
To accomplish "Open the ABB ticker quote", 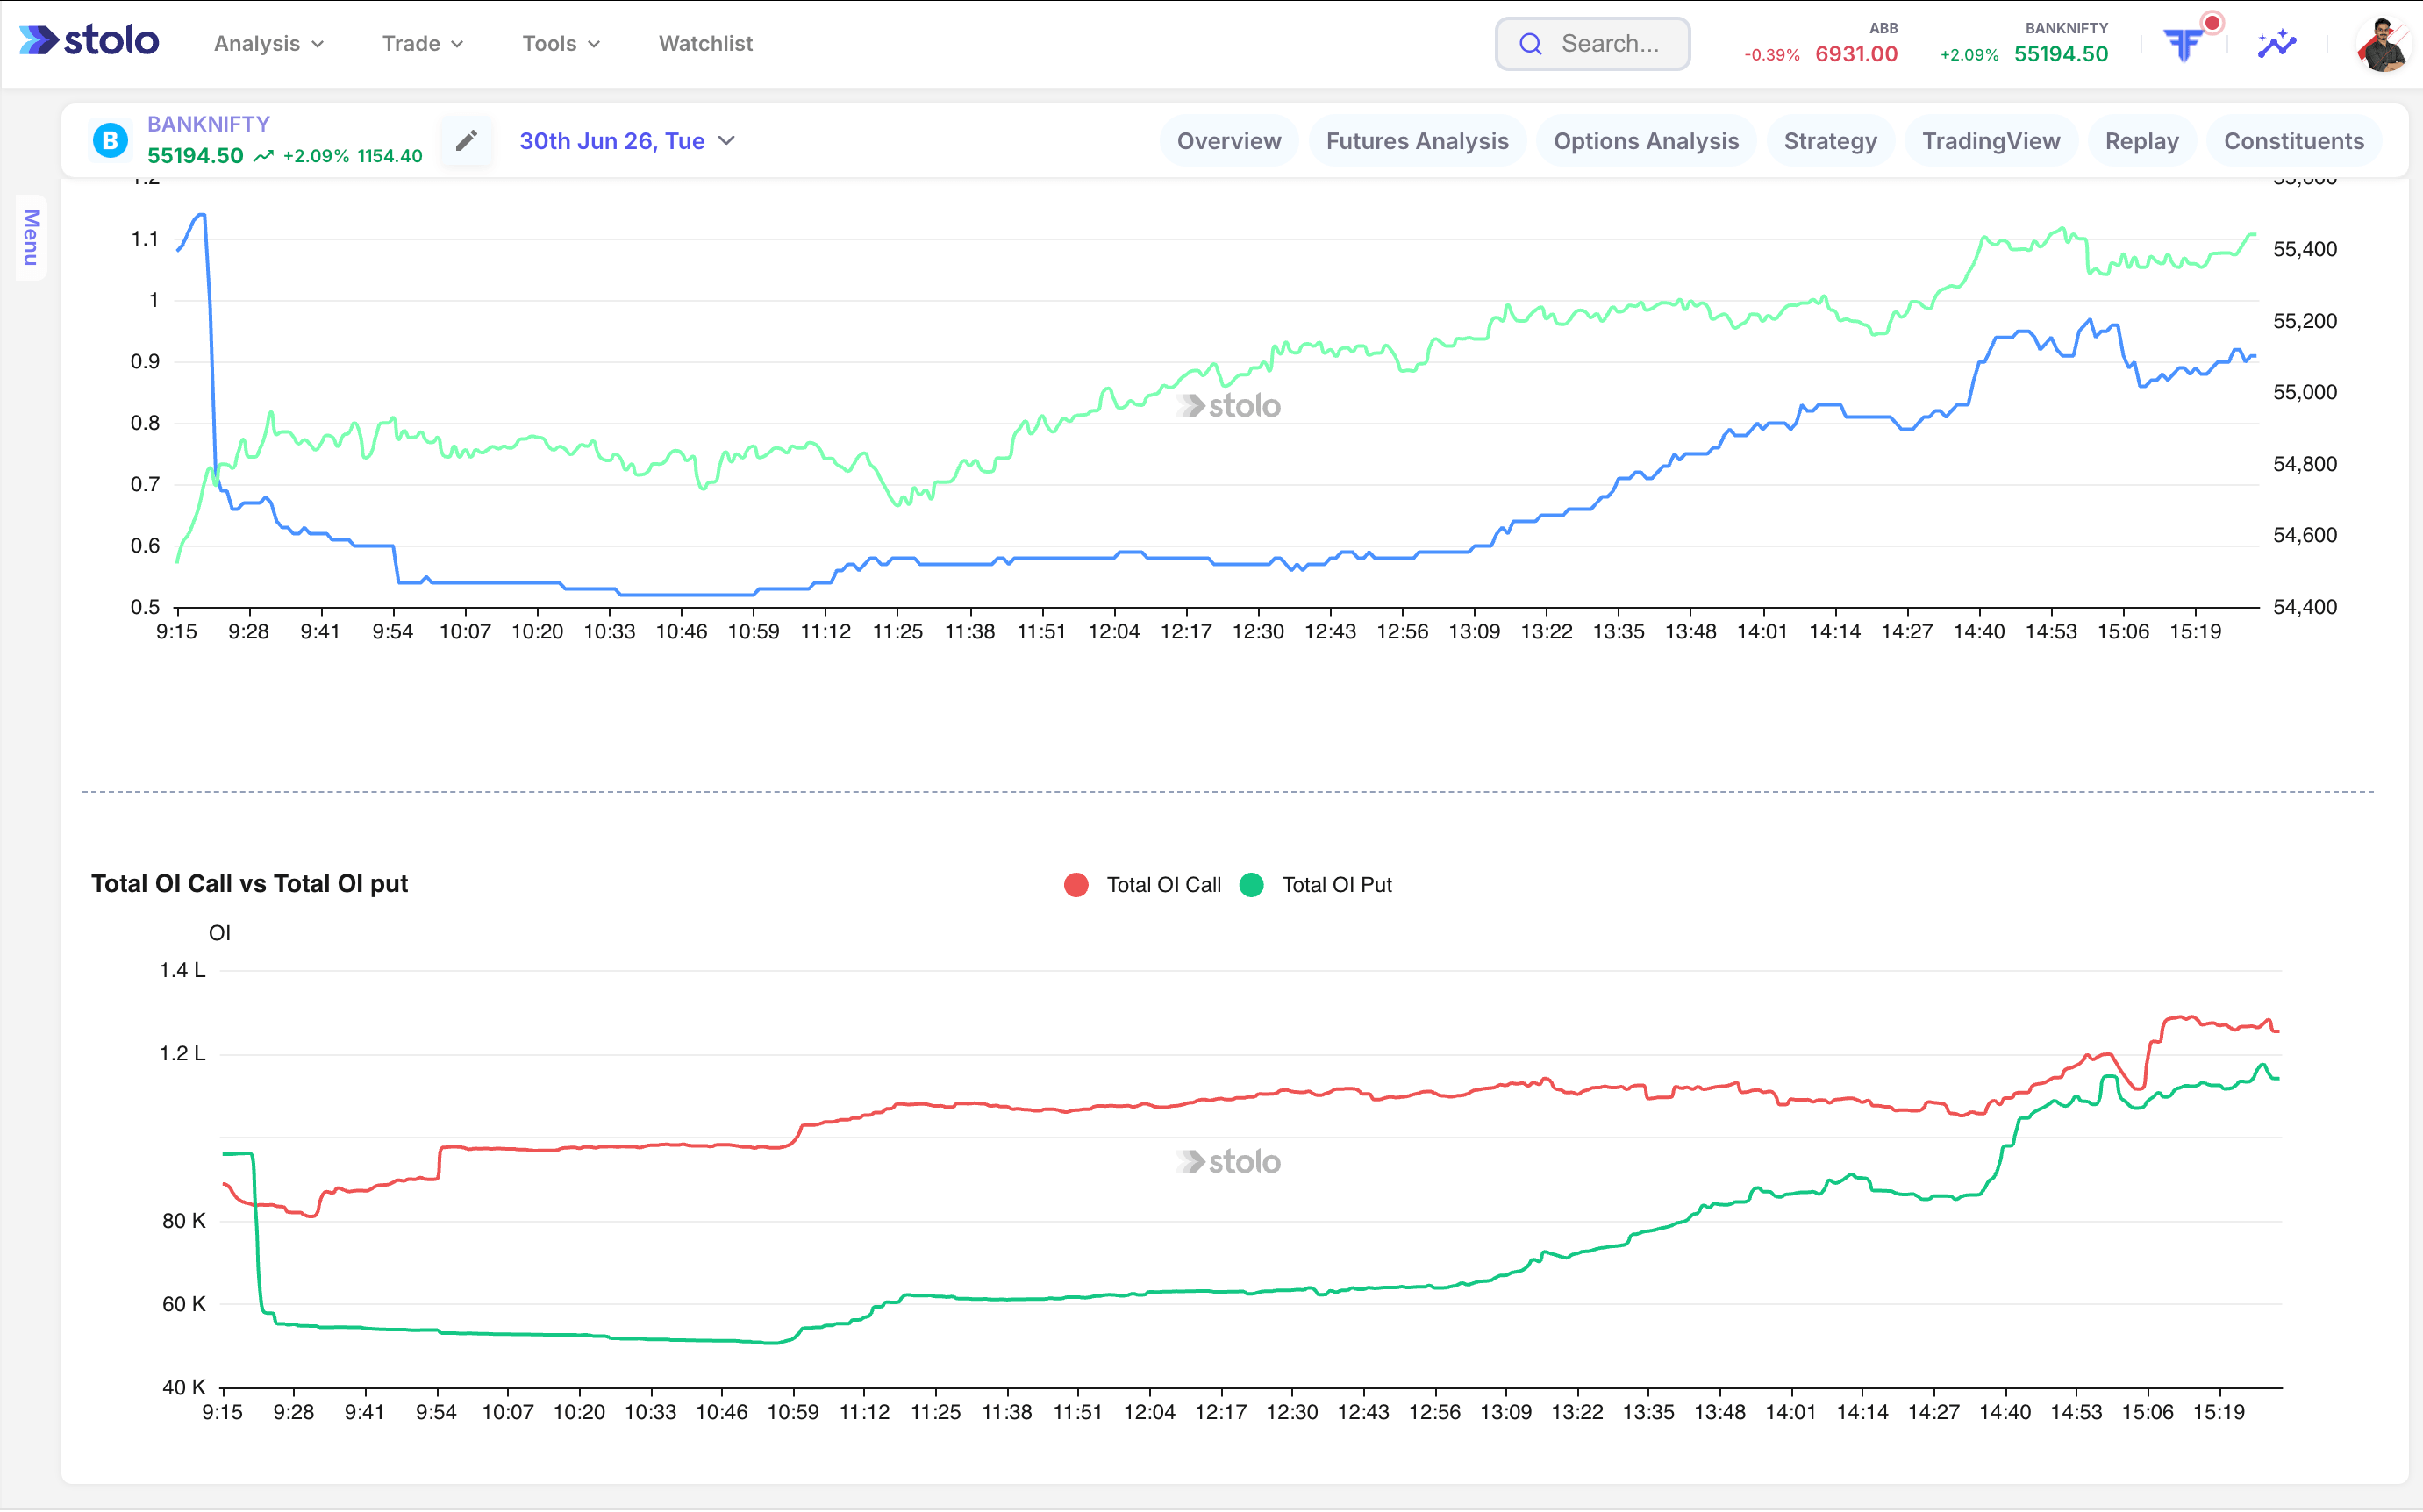I will (1820, 44).
